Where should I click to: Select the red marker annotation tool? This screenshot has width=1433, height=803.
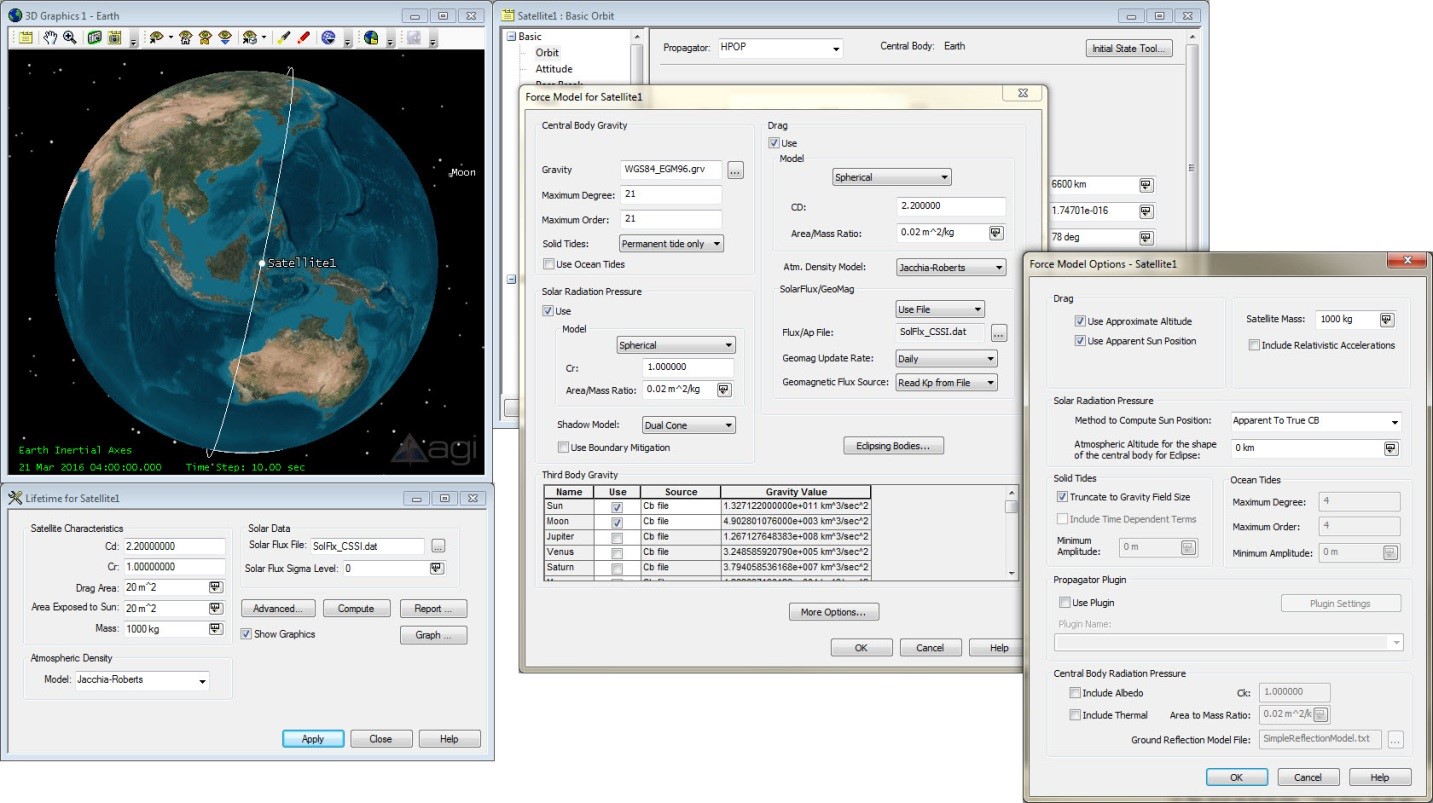click(303, 38)
